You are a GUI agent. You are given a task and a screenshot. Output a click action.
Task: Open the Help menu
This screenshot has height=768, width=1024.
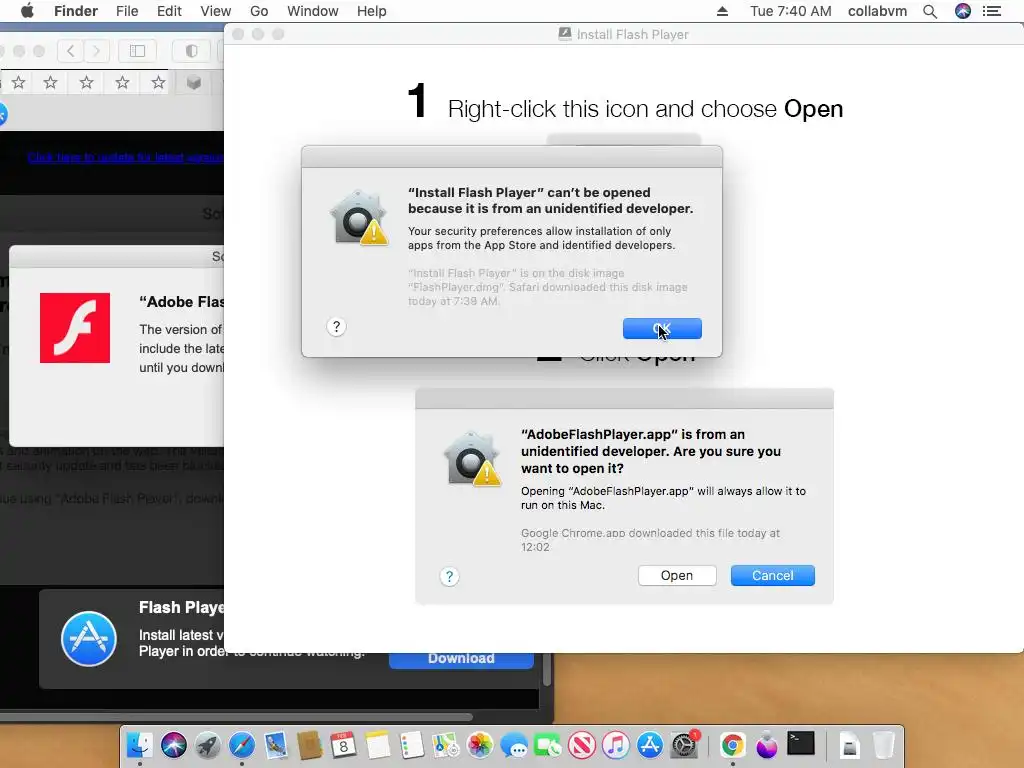click(372, 11)
